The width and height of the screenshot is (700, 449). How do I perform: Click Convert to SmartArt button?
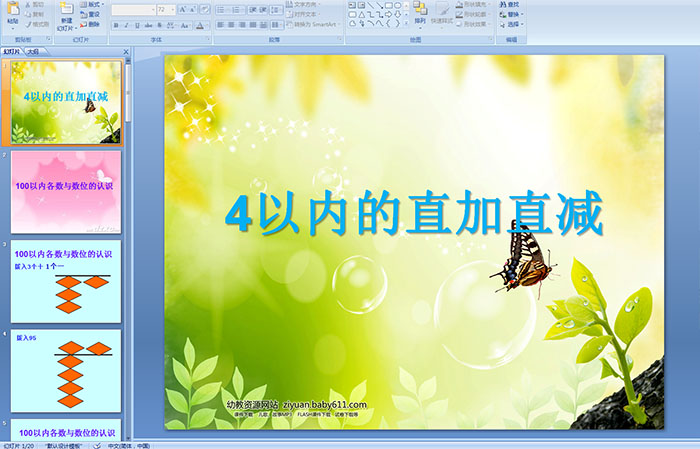(x=313, y=24)
